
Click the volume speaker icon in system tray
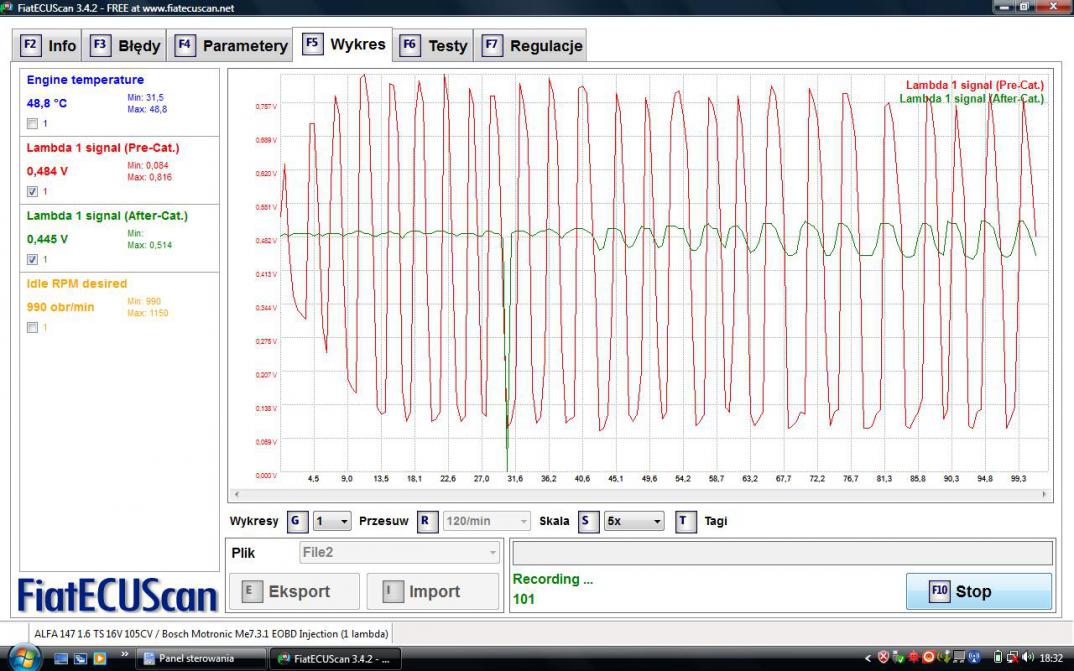tap(1027, 658)
